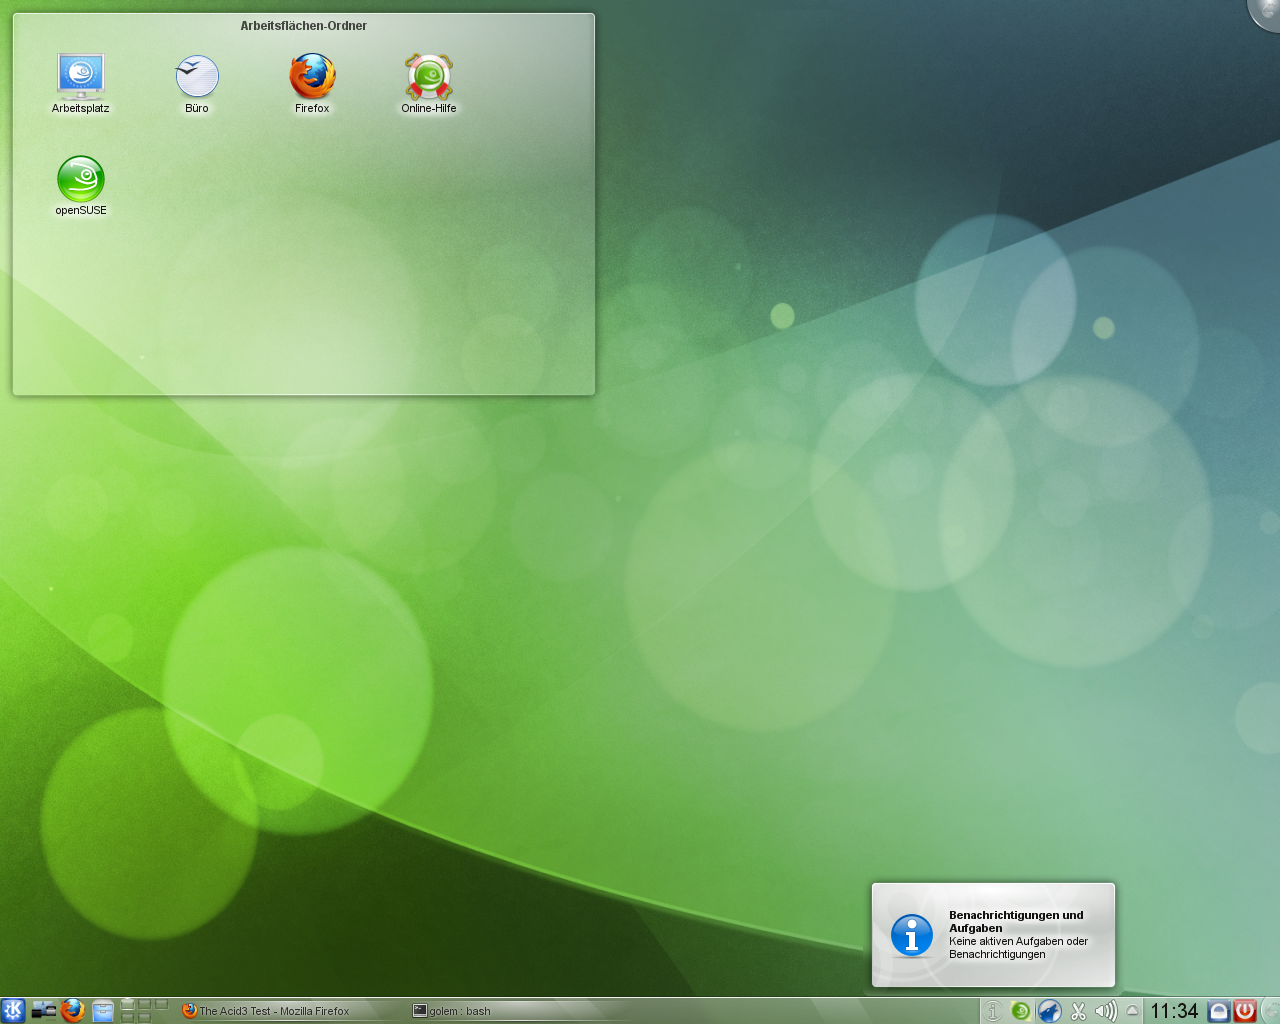This screenshot has height=1024, width=1280.
Task: Click the speaker volume tray icon
Action: [1105, 1011]
